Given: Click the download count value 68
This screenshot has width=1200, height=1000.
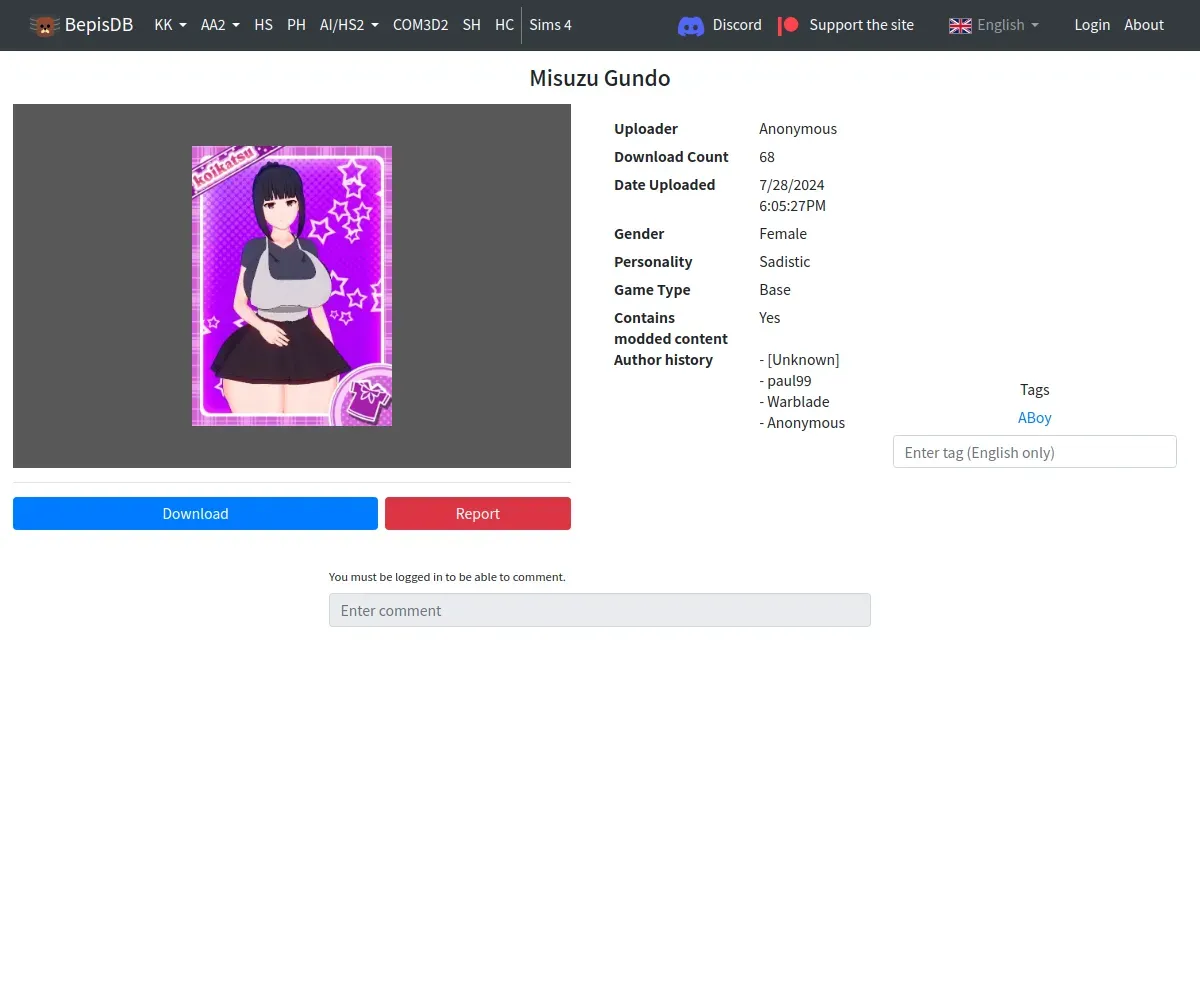Looking at the screenshot, I should (767, 157).
